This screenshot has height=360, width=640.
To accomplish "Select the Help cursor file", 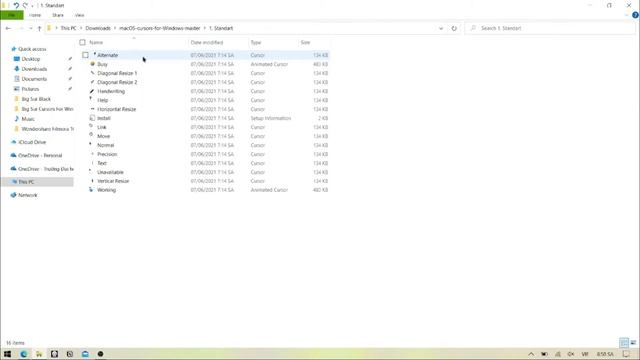I will tap(102, 100).
